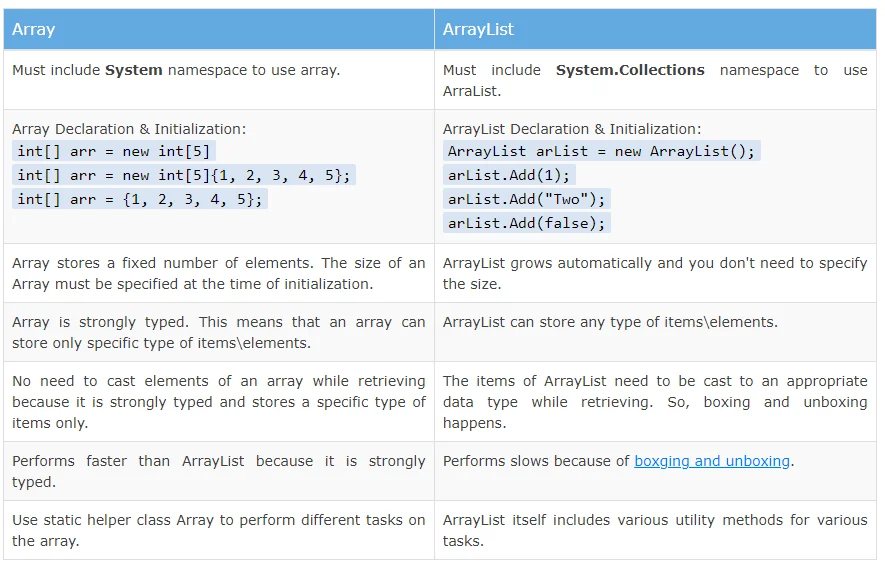The height and width of the screenshot is (567, 885).
Task: Click the "Array is strongly typed" cell
Action: [218, 332]
